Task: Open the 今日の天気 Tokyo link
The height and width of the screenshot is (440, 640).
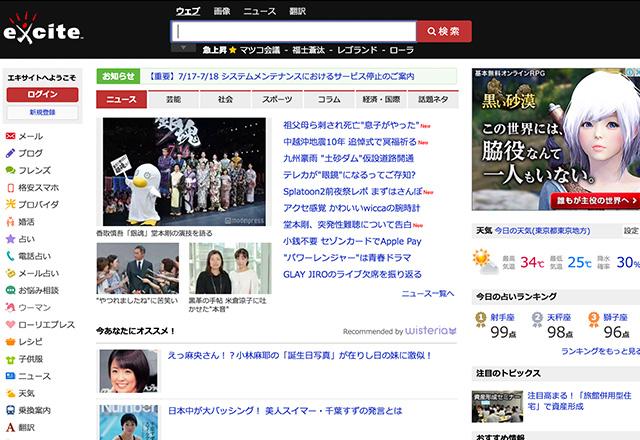Action: point(542,231)
